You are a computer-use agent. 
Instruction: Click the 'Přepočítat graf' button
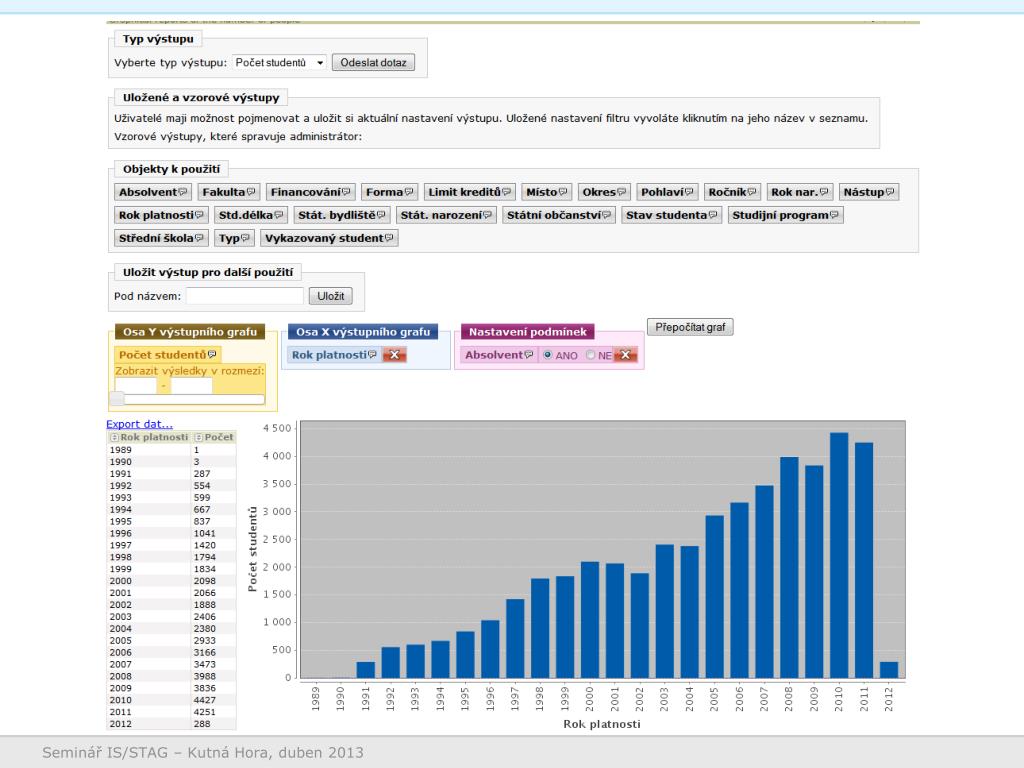[x=690, y=327]
